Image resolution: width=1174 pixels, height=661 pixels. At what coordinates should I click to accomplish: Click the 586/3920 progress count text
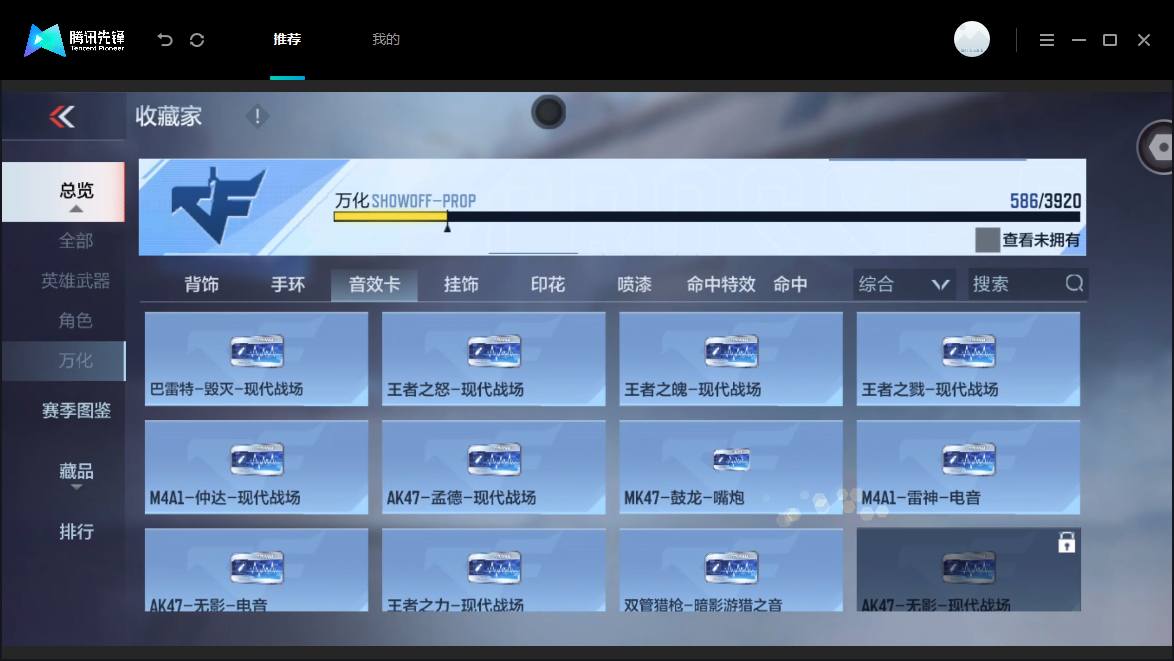point(1045,201)
